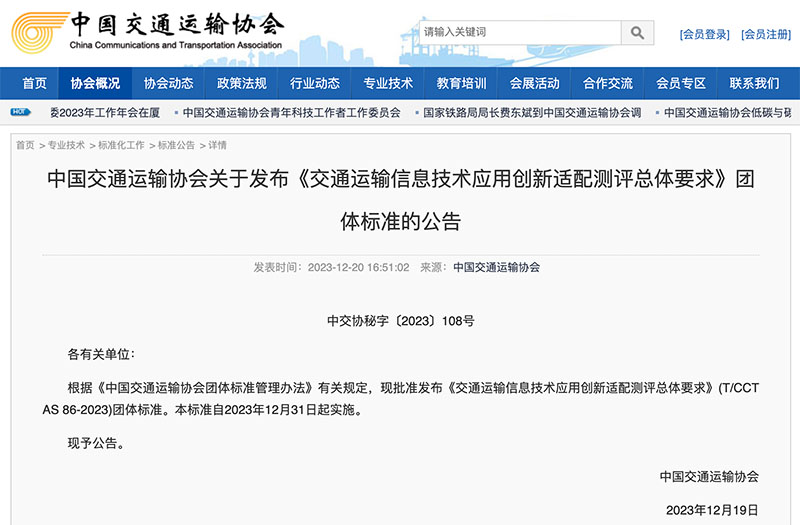Navigate to 教育培训 in the menu bar
Screen dimensions: 800x525
[461, 83]
